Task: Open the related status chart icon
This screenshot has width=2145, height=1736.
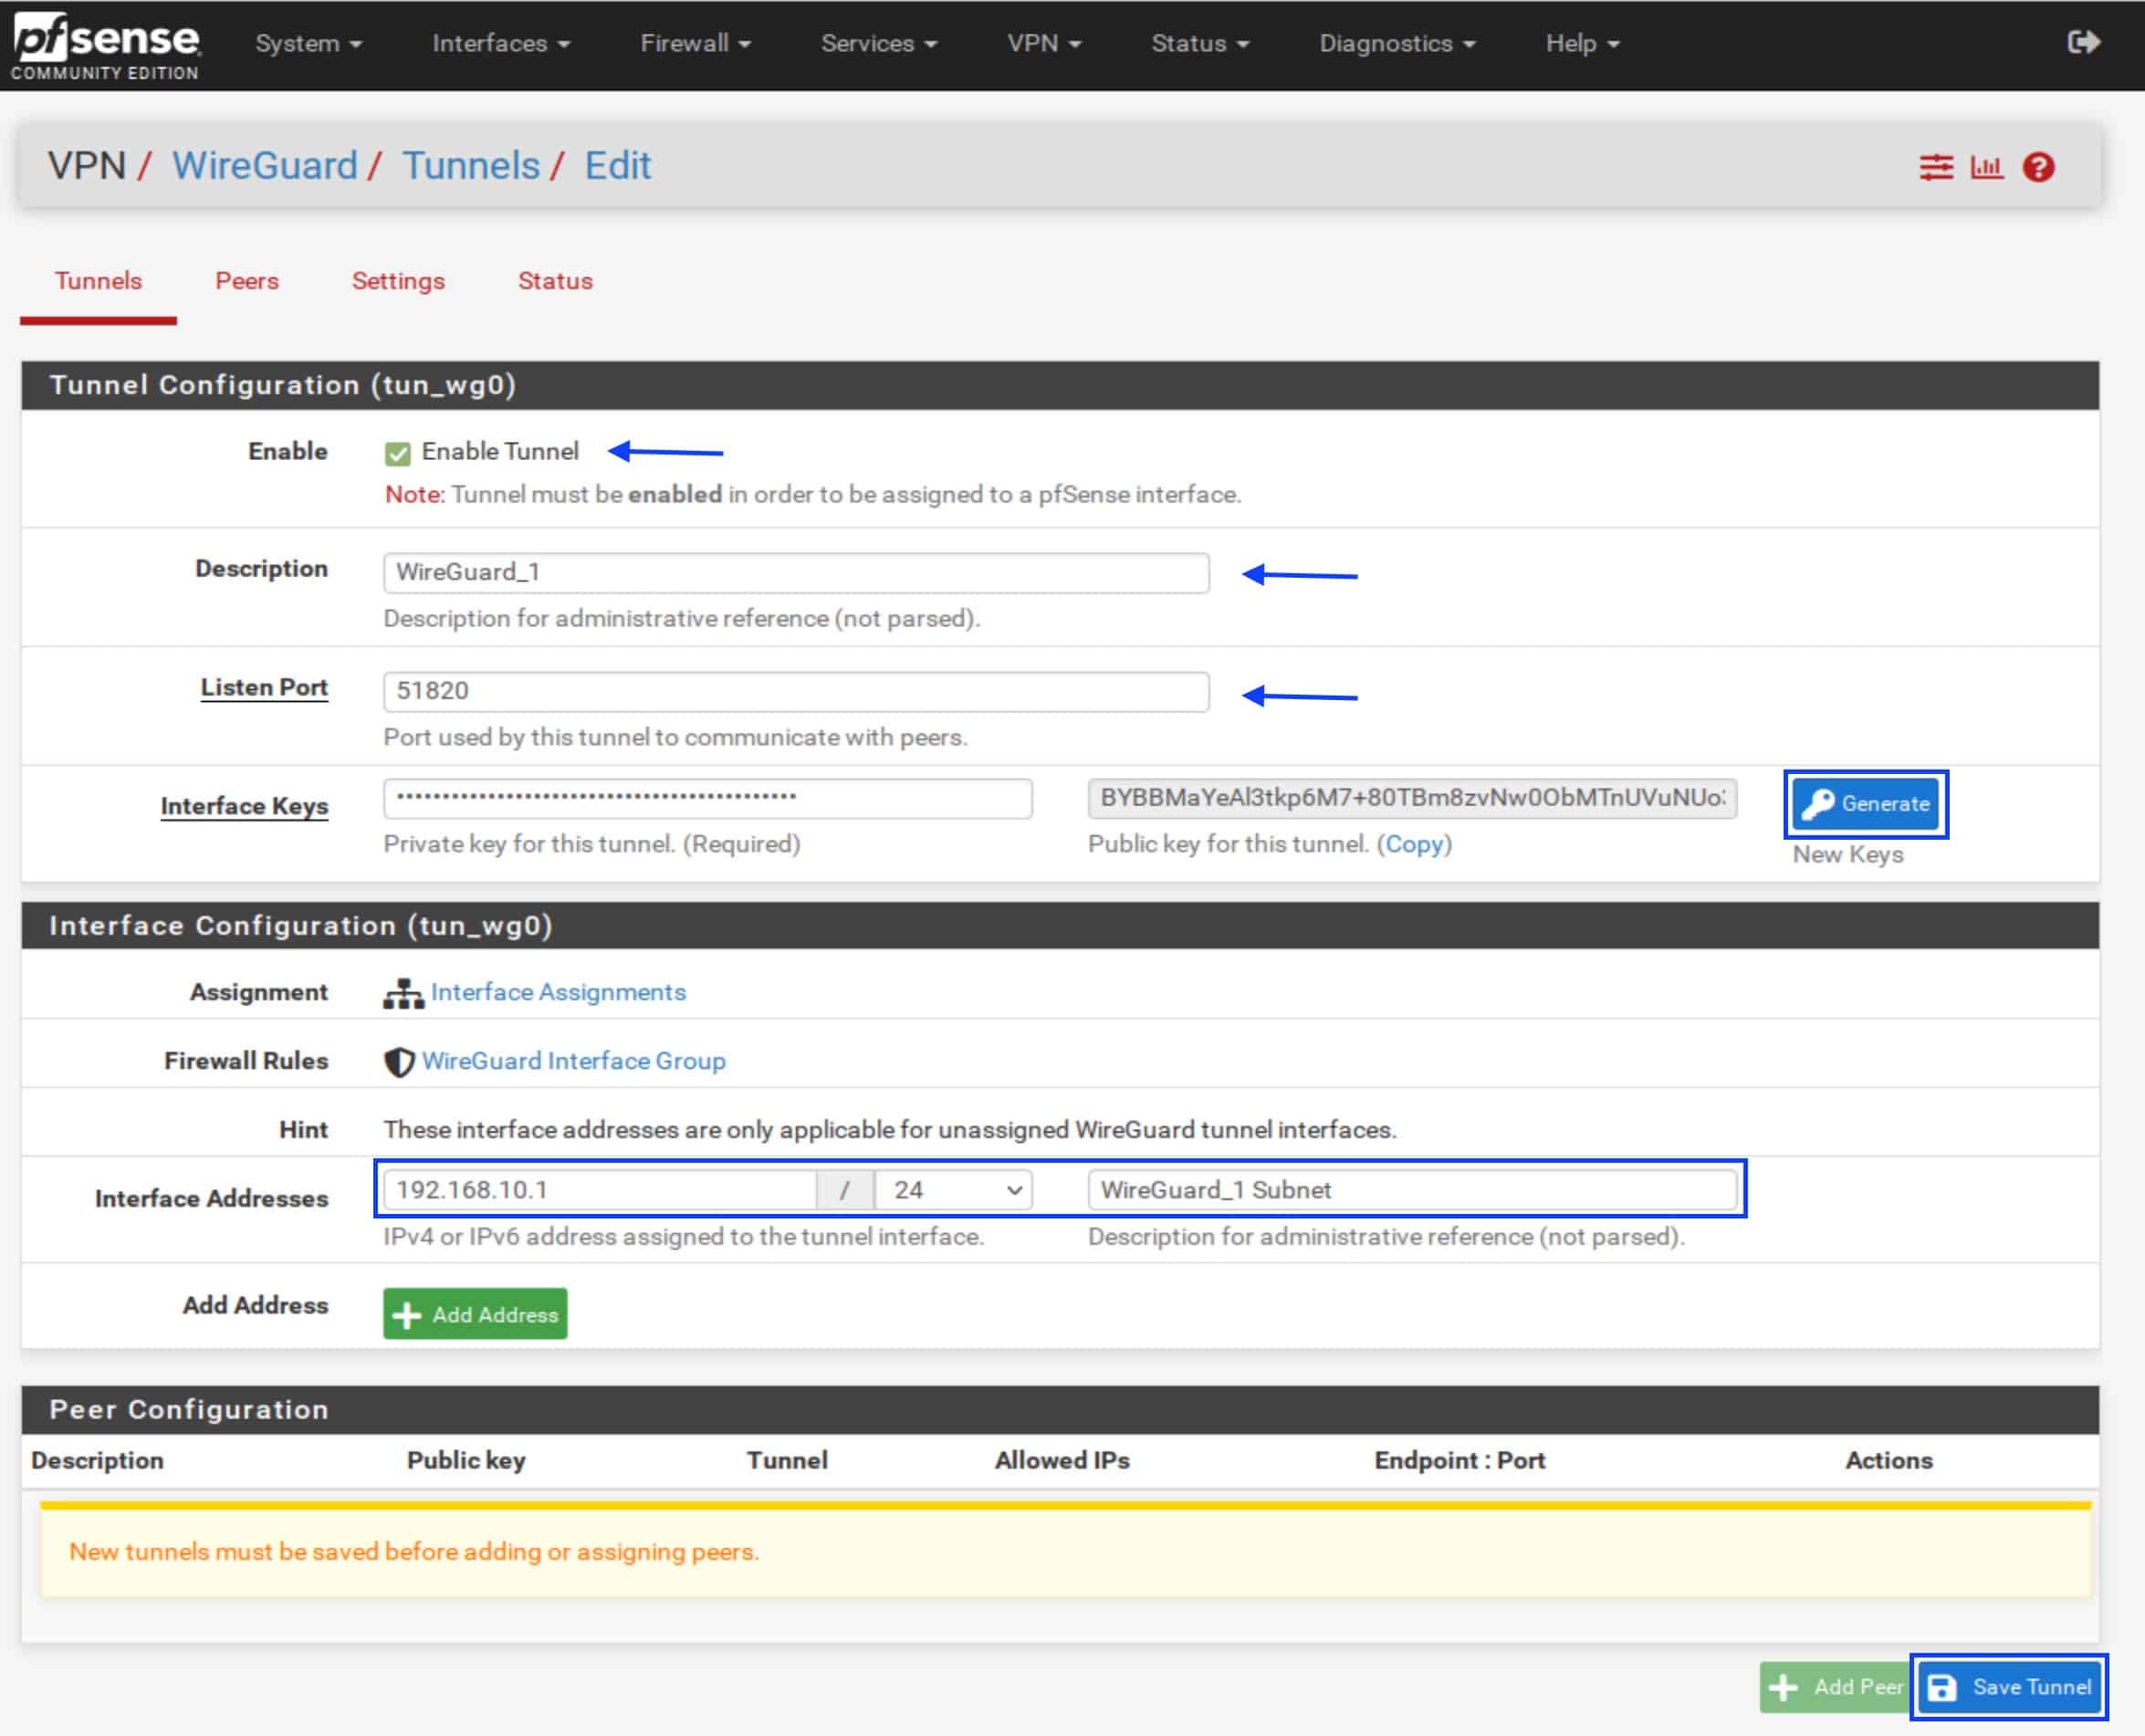Action: (1986, 167)
